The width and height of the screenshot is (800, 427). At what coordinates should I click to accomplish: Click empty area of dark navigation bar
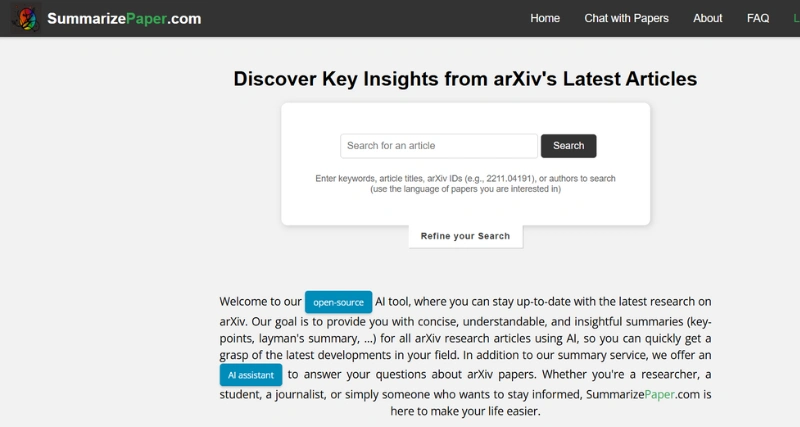(357, 18)
